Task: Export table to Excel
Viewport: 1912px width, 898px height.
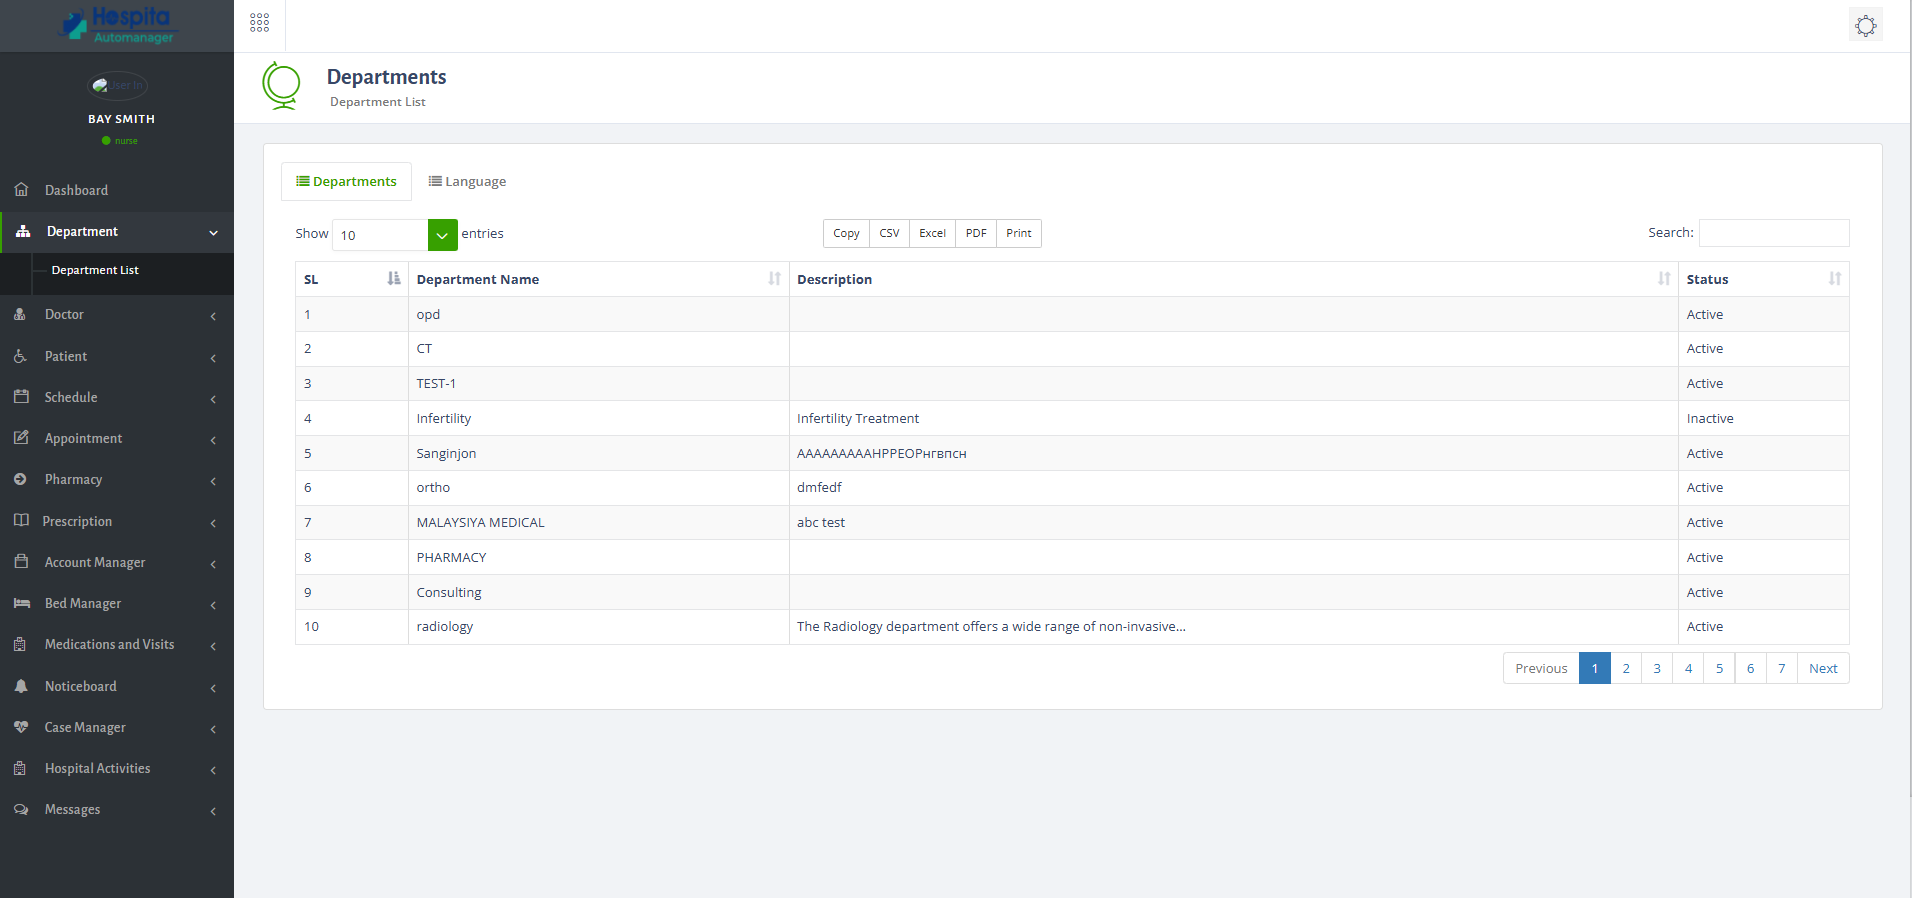Action: pos(932,233)
